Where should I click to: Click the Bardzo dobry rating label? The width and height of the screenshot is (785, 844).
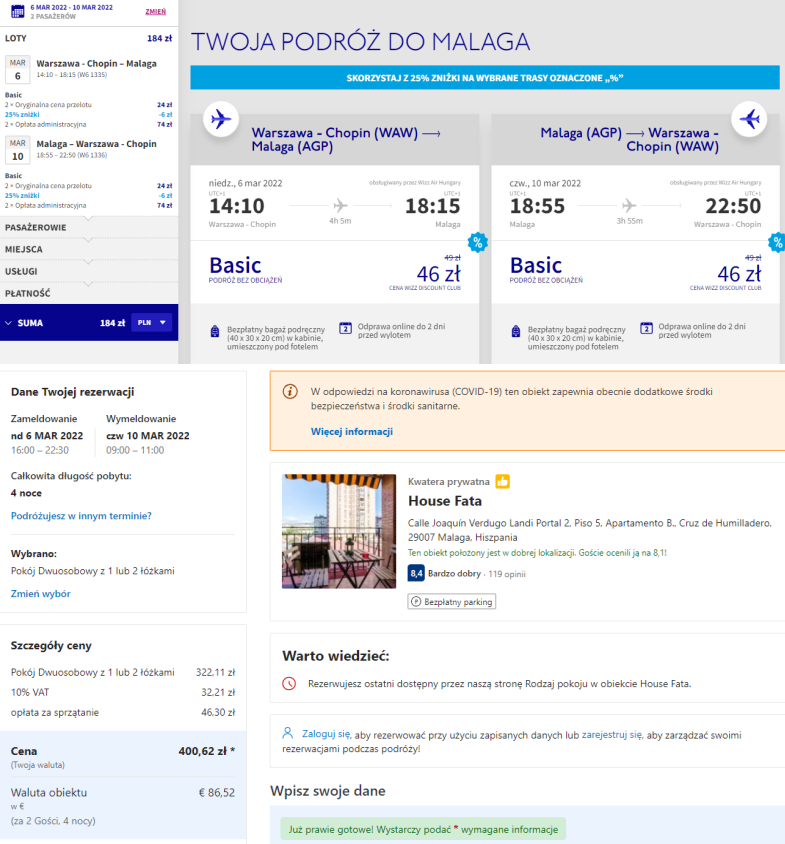pyautogui.click(x=454, y=574)
